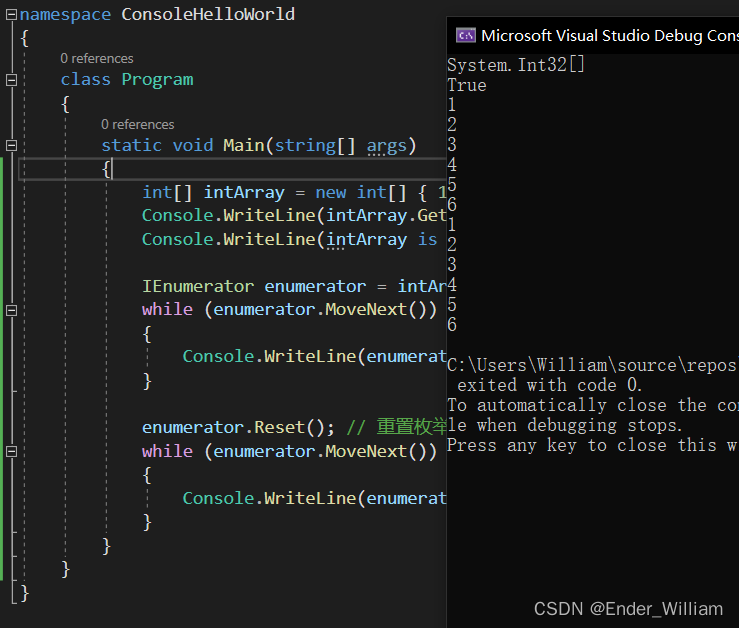Click the Debug Console title bar text
Viewport: 739px width, 628px height.
pyautogui.click(x=608, y=36)
